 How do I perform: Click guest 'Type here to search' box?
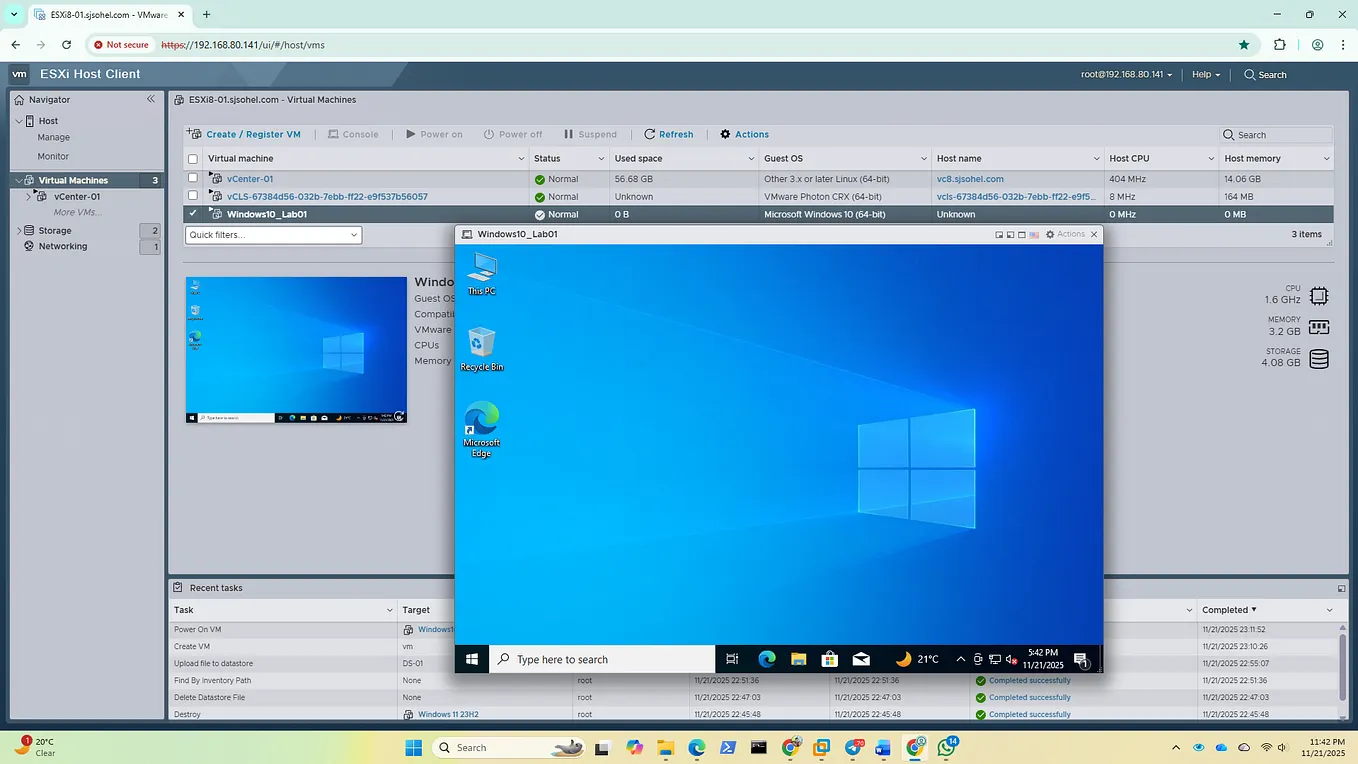tap(602, 659)
